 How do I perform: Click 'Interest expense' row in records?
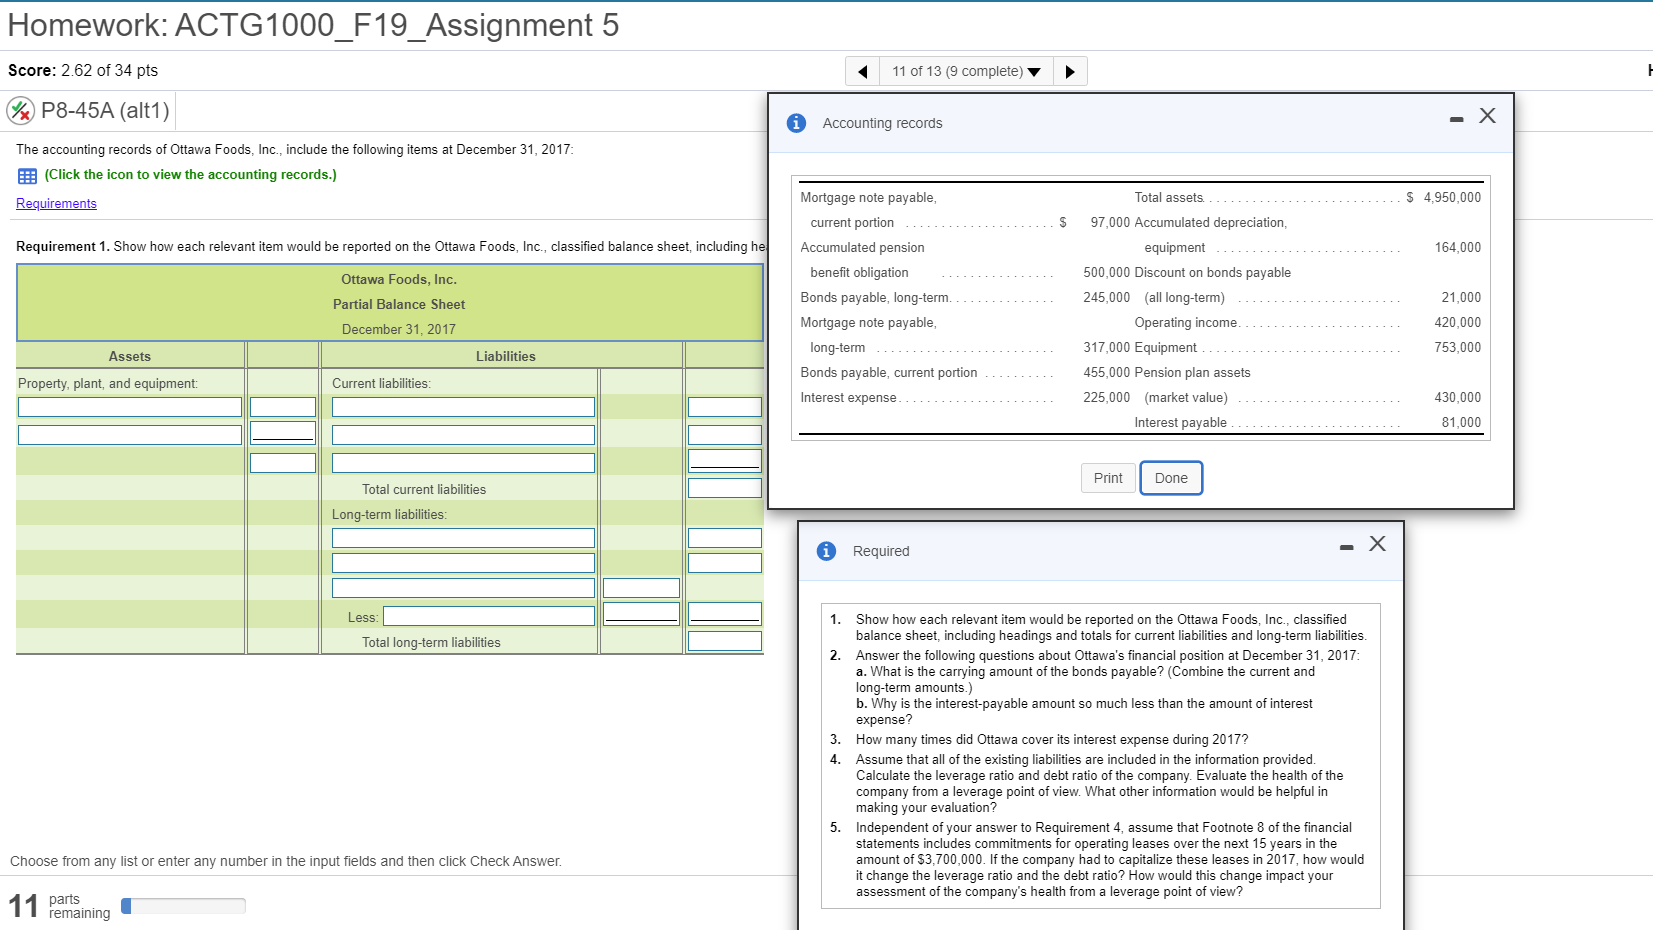point(965,397)
